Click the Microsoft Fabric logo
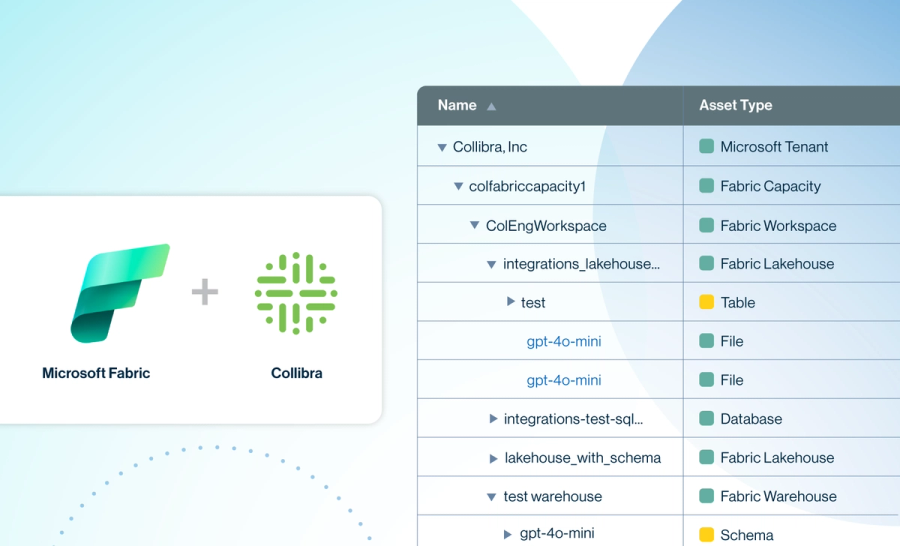 point(120,293)
